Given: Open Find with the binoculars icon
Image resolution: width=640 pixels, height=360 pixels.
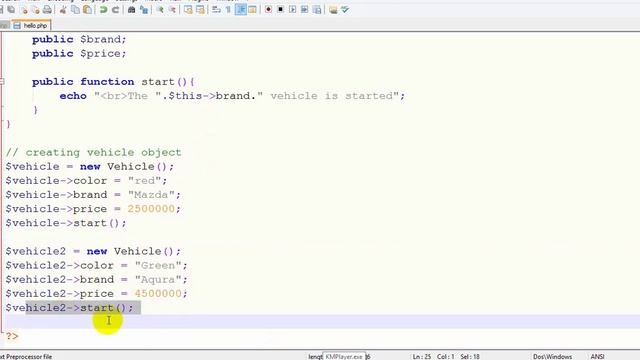Looking at the screenshot, I should click(131, 9).
